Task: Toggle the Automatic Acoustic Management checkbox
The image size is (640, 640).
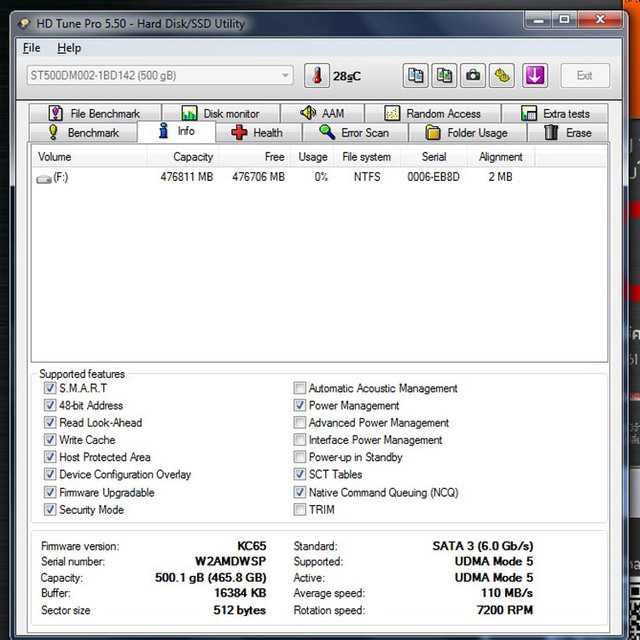Action: (300, 388)
